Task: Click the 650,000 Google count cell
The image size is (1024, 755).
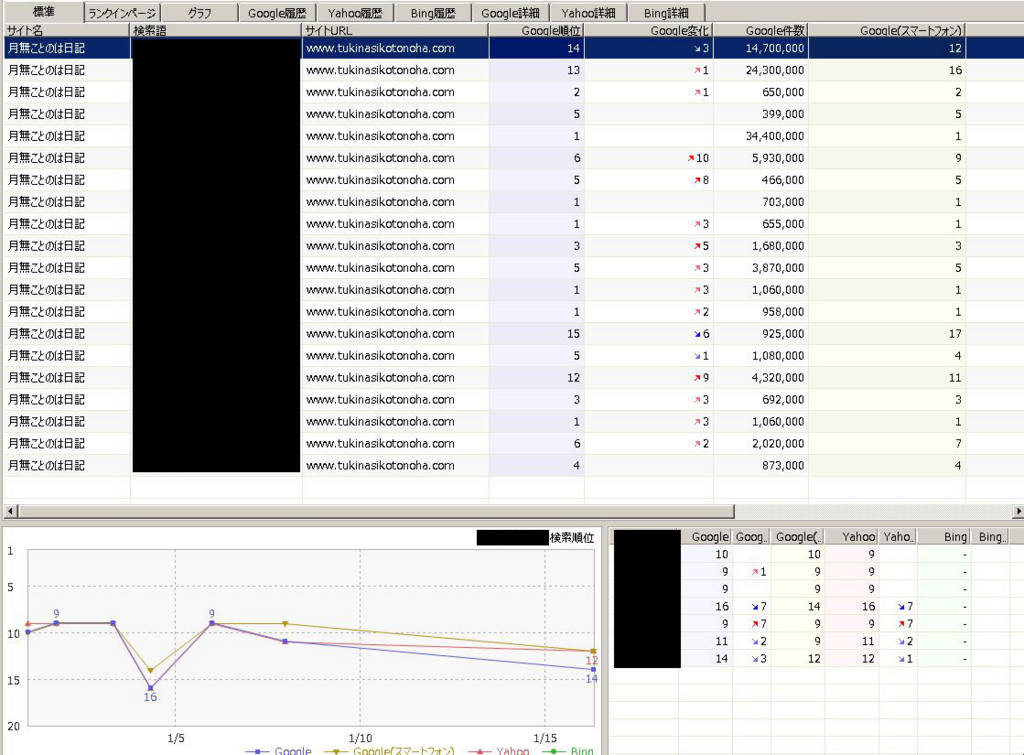Action: click(x=761, y=92)
